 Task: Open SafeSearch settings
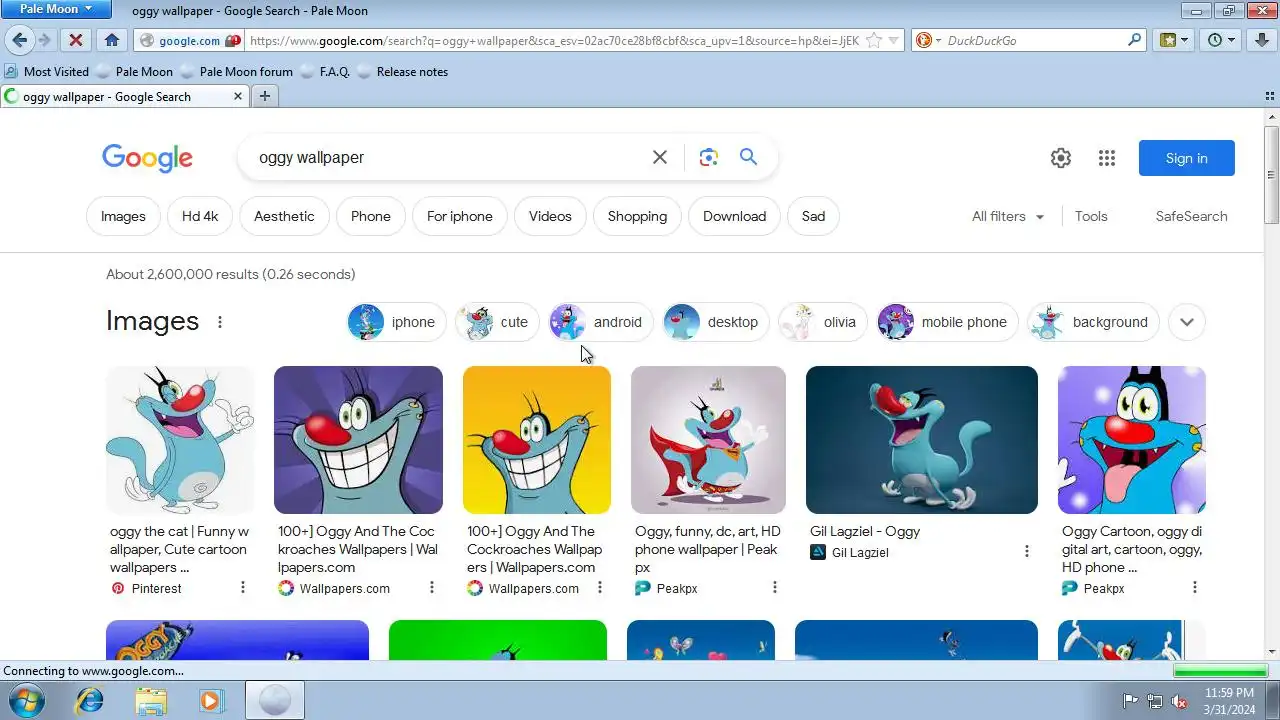pyautogui.click(x=1191, y=216)
